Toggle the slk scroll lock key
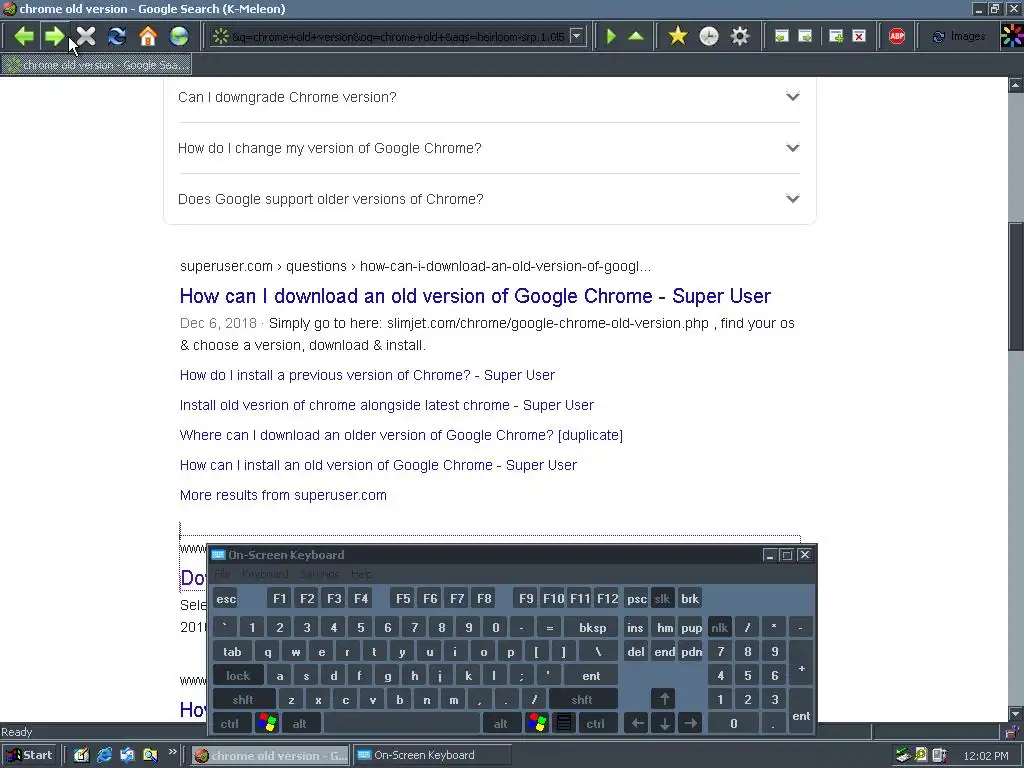Viewport: 1024px width, 768px height. coord(662,599)
